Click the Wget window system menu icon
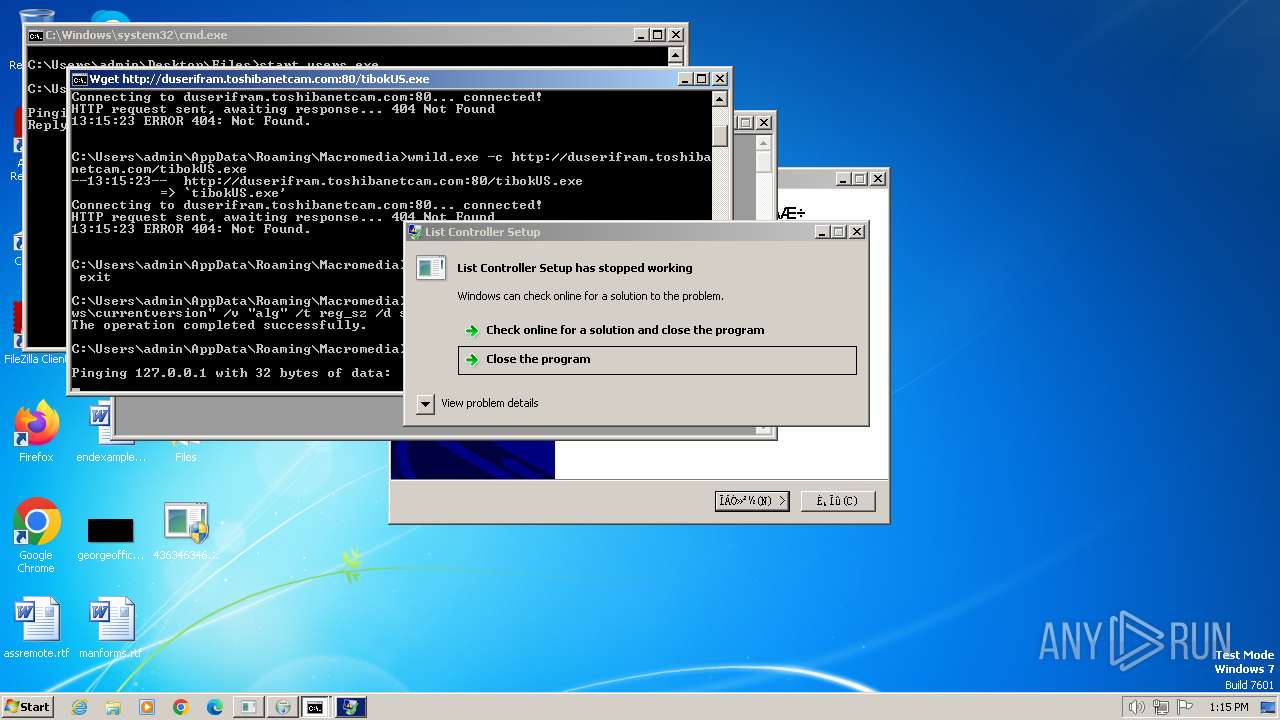 coord(80,79)
